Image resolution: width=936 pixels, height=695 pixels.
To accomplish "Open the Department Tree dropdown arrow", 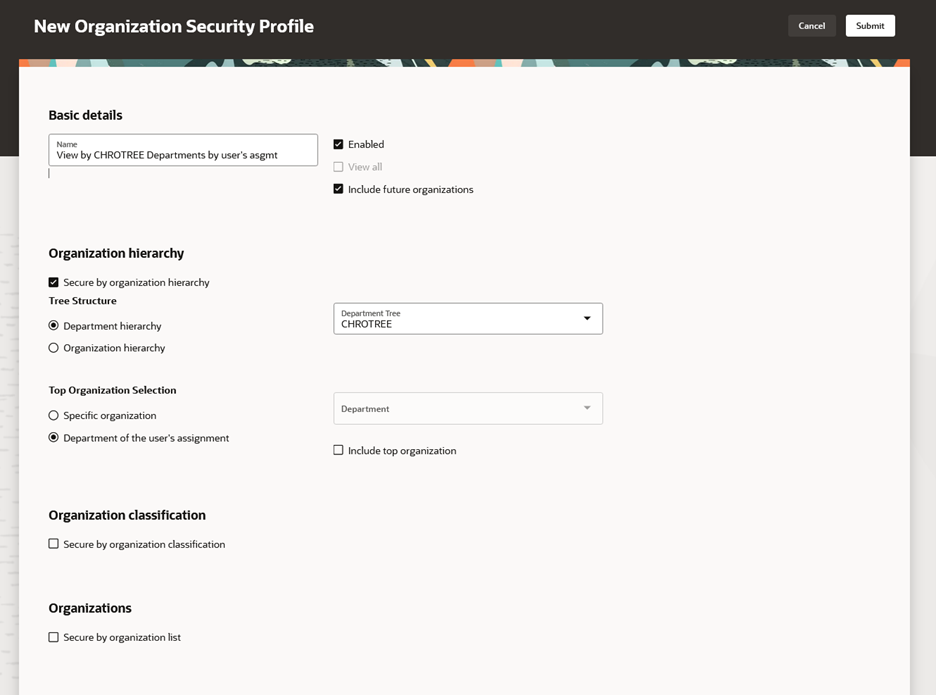I will point(587,319).
